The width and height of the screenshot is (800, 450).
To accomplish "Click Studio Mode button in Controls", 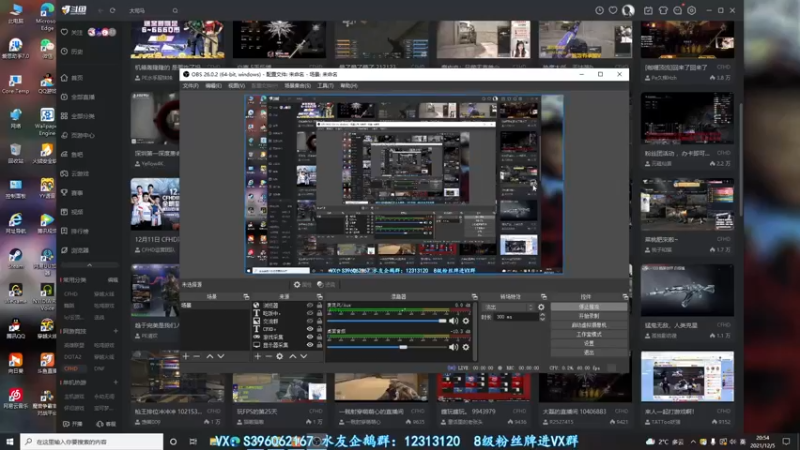I will 589,334.
